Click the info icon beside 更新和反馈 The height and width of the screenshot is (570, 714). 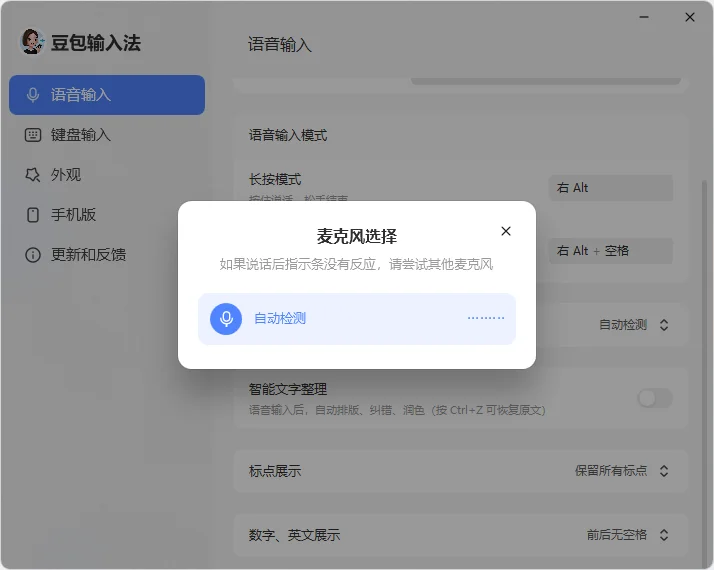point(33,255)
